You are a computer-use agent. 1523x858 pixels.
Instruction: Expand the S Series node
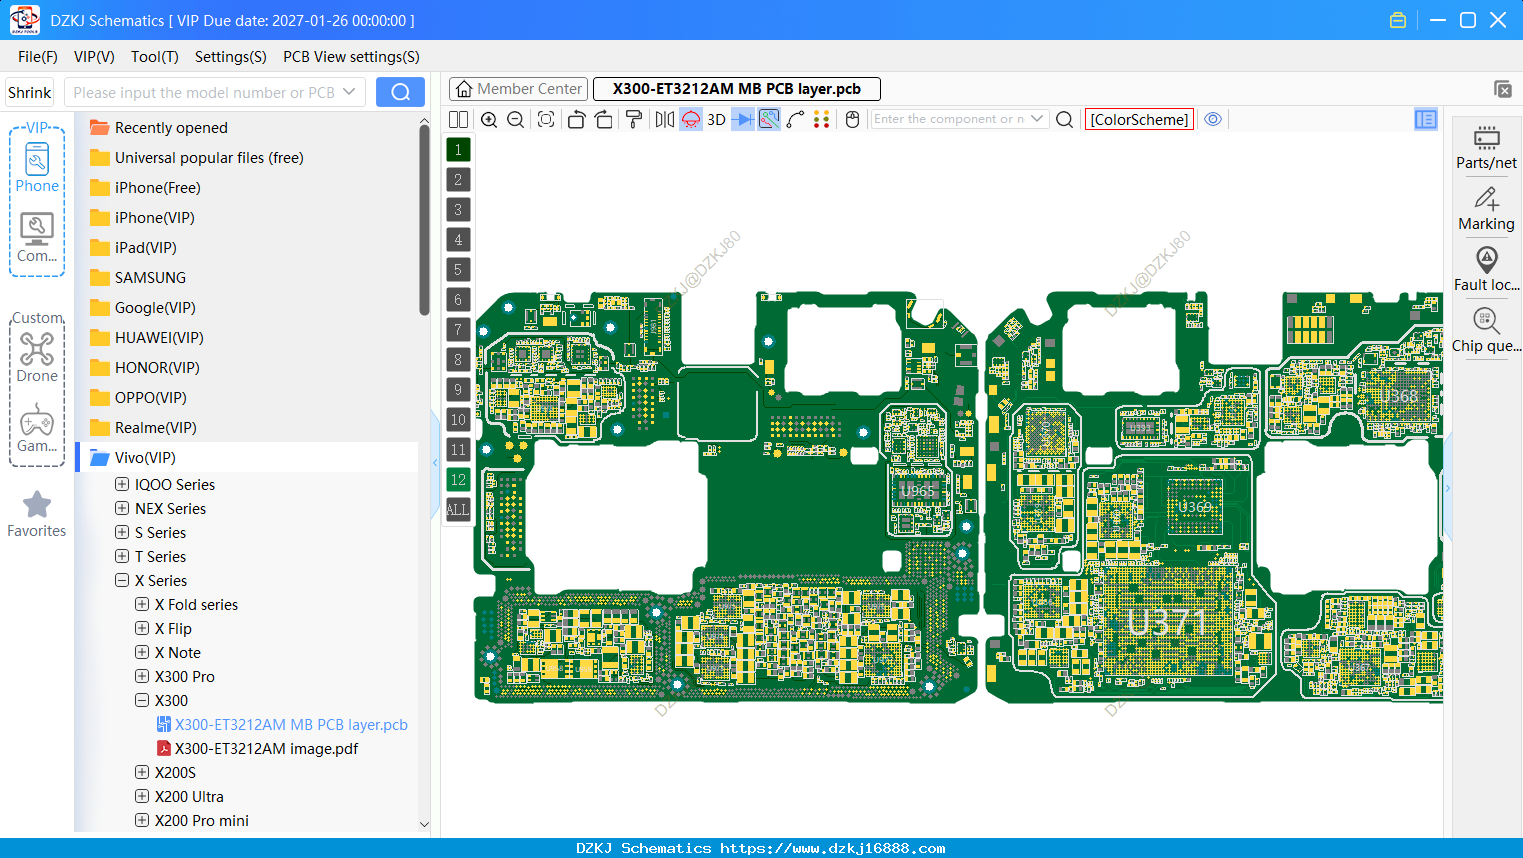[122, 532]
